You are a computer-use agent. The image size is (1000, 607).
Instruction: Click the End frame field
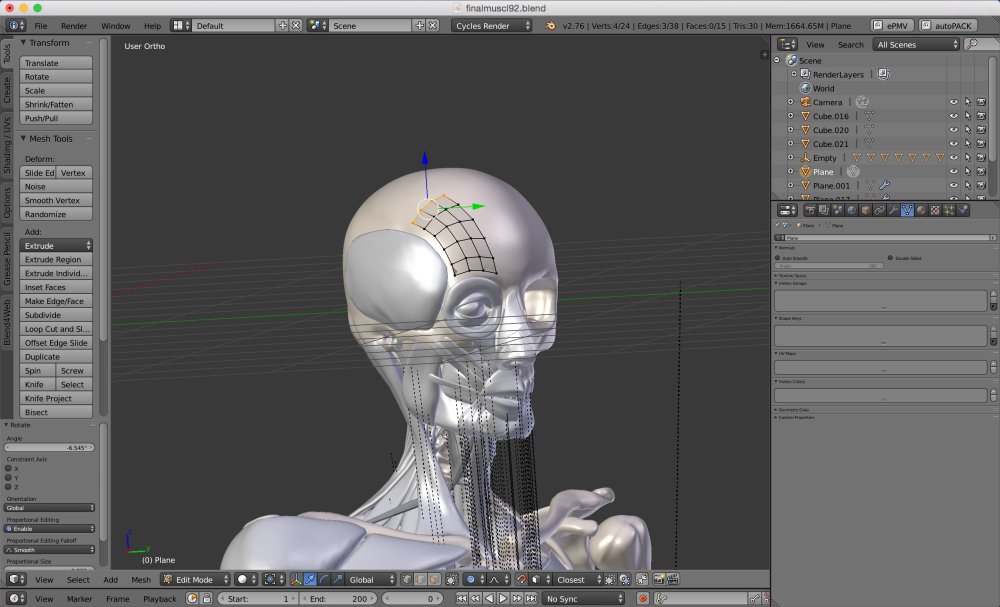tap(339, 599)
